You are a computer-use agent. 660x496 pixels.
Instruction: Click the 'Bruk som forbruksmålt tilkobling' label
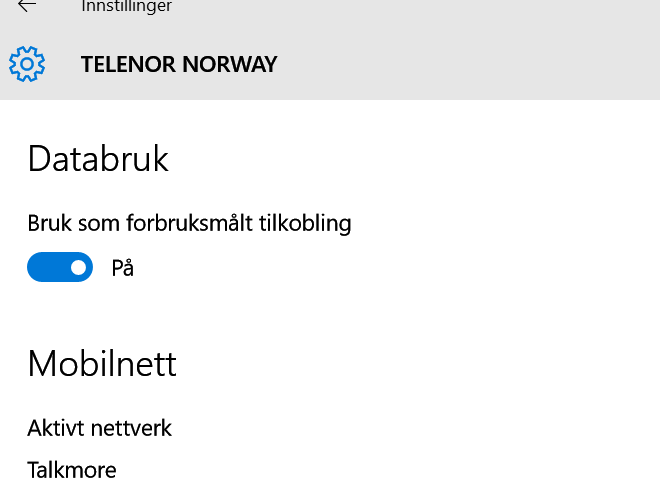(x=189, y=223)
